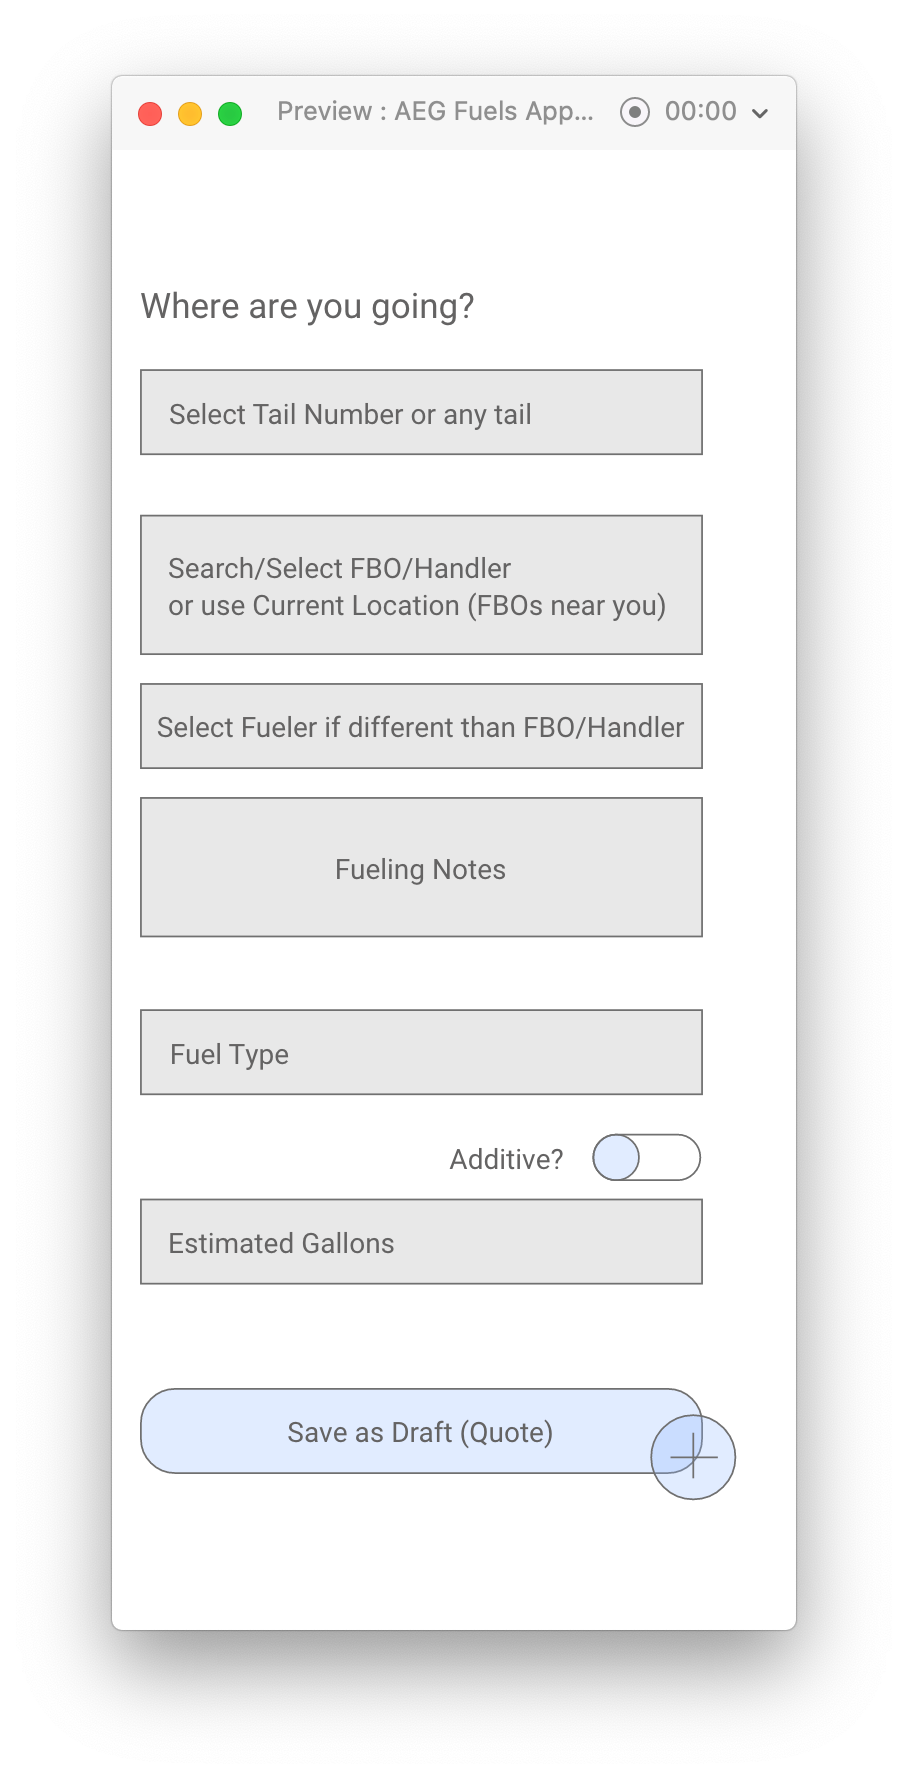Click the Estimated Gallons field
Viewport: 908px width, 1778px height.
point(421,1242)
